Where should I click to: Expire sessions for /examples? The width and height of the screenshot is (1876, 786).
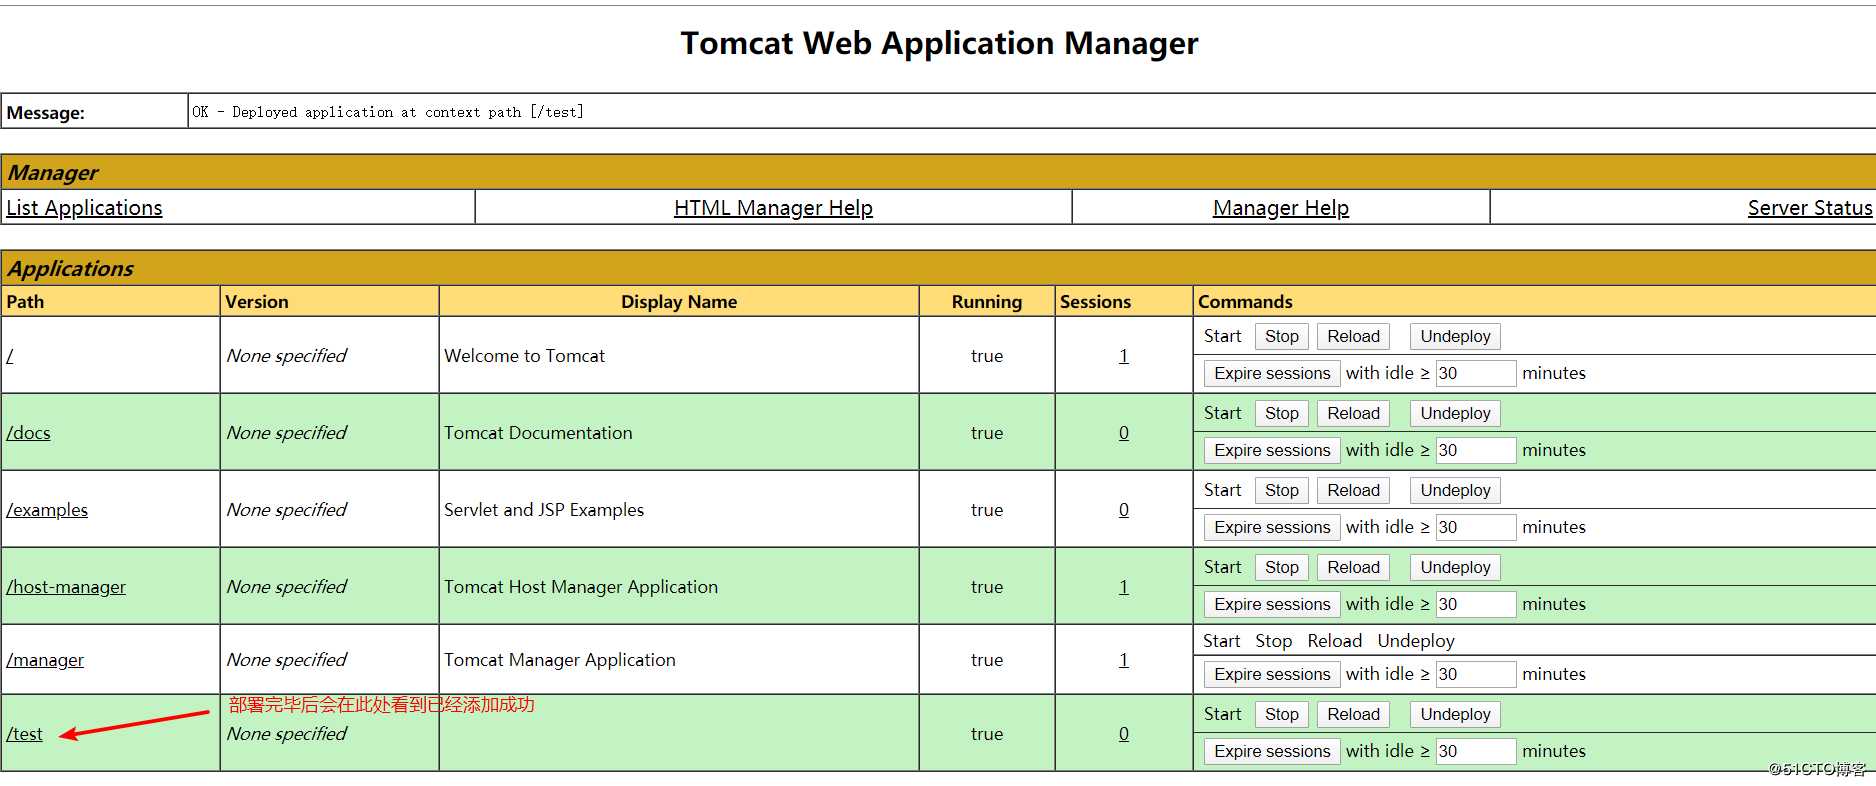(1272, 528)
